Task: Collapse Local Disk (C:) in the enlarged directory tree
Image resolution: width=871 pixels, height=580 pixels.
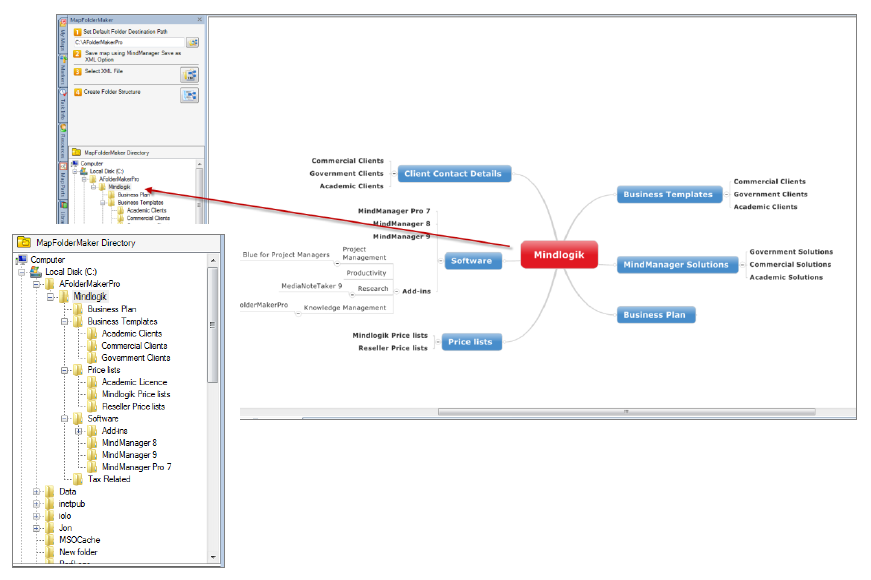Action: click(x=22, y=272)
